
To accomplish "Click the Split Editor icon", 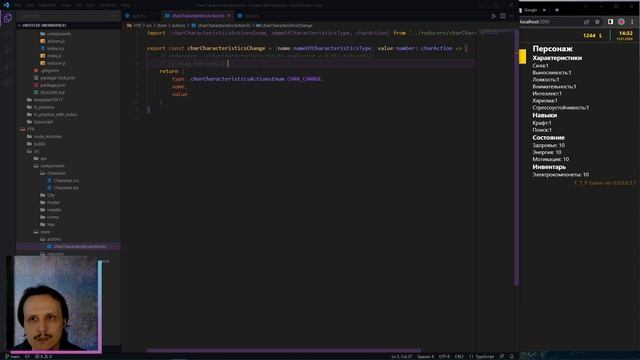I will coord(503,16).
